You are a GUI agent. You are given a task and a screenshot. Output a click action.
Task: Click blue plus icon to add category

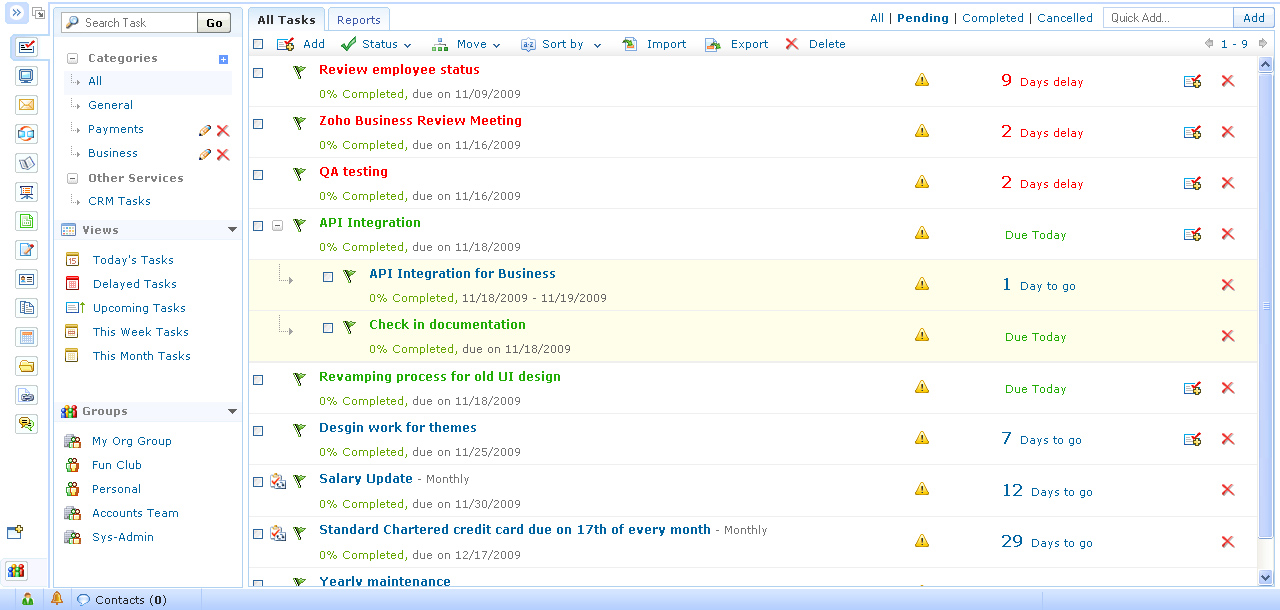coord(223,59)
